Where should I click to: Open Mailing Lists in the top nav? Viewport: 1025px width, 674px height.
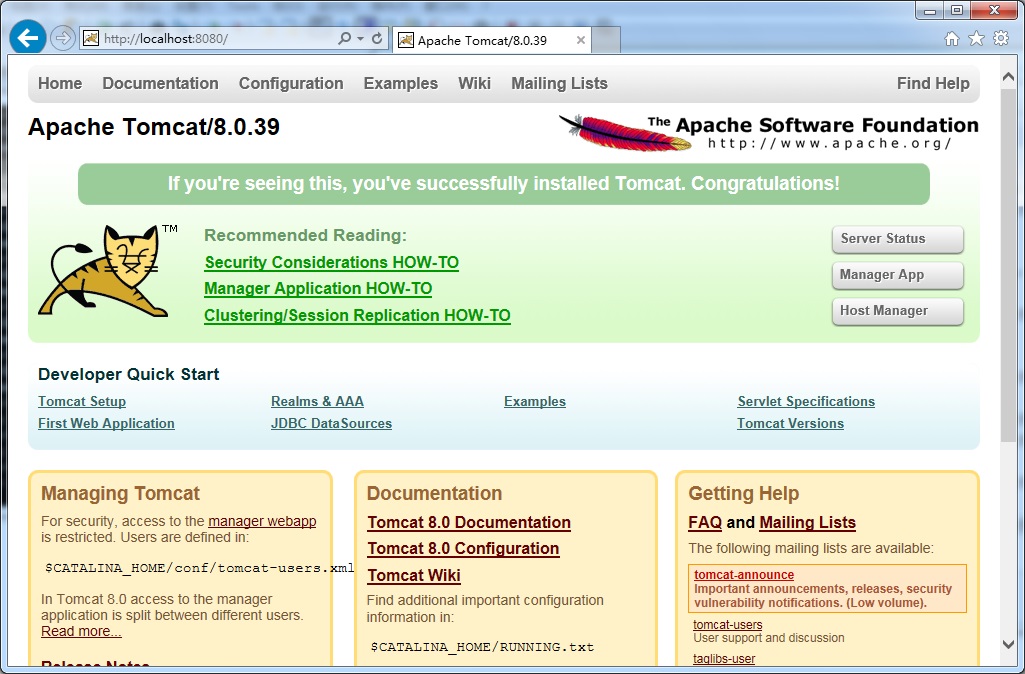[x=560, y=83]
